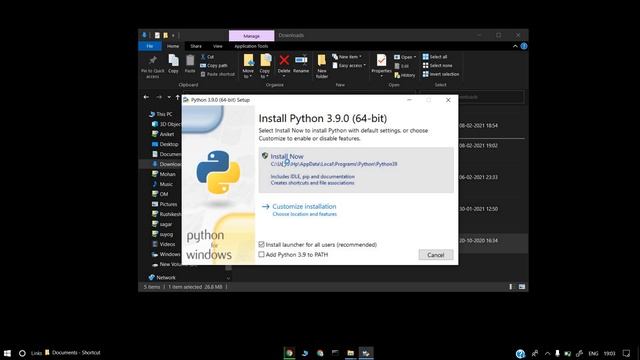Click the Back arrow in Explorer
Image resolution: width=640 pixels, height=360 pixels.
tap(146, 97)
